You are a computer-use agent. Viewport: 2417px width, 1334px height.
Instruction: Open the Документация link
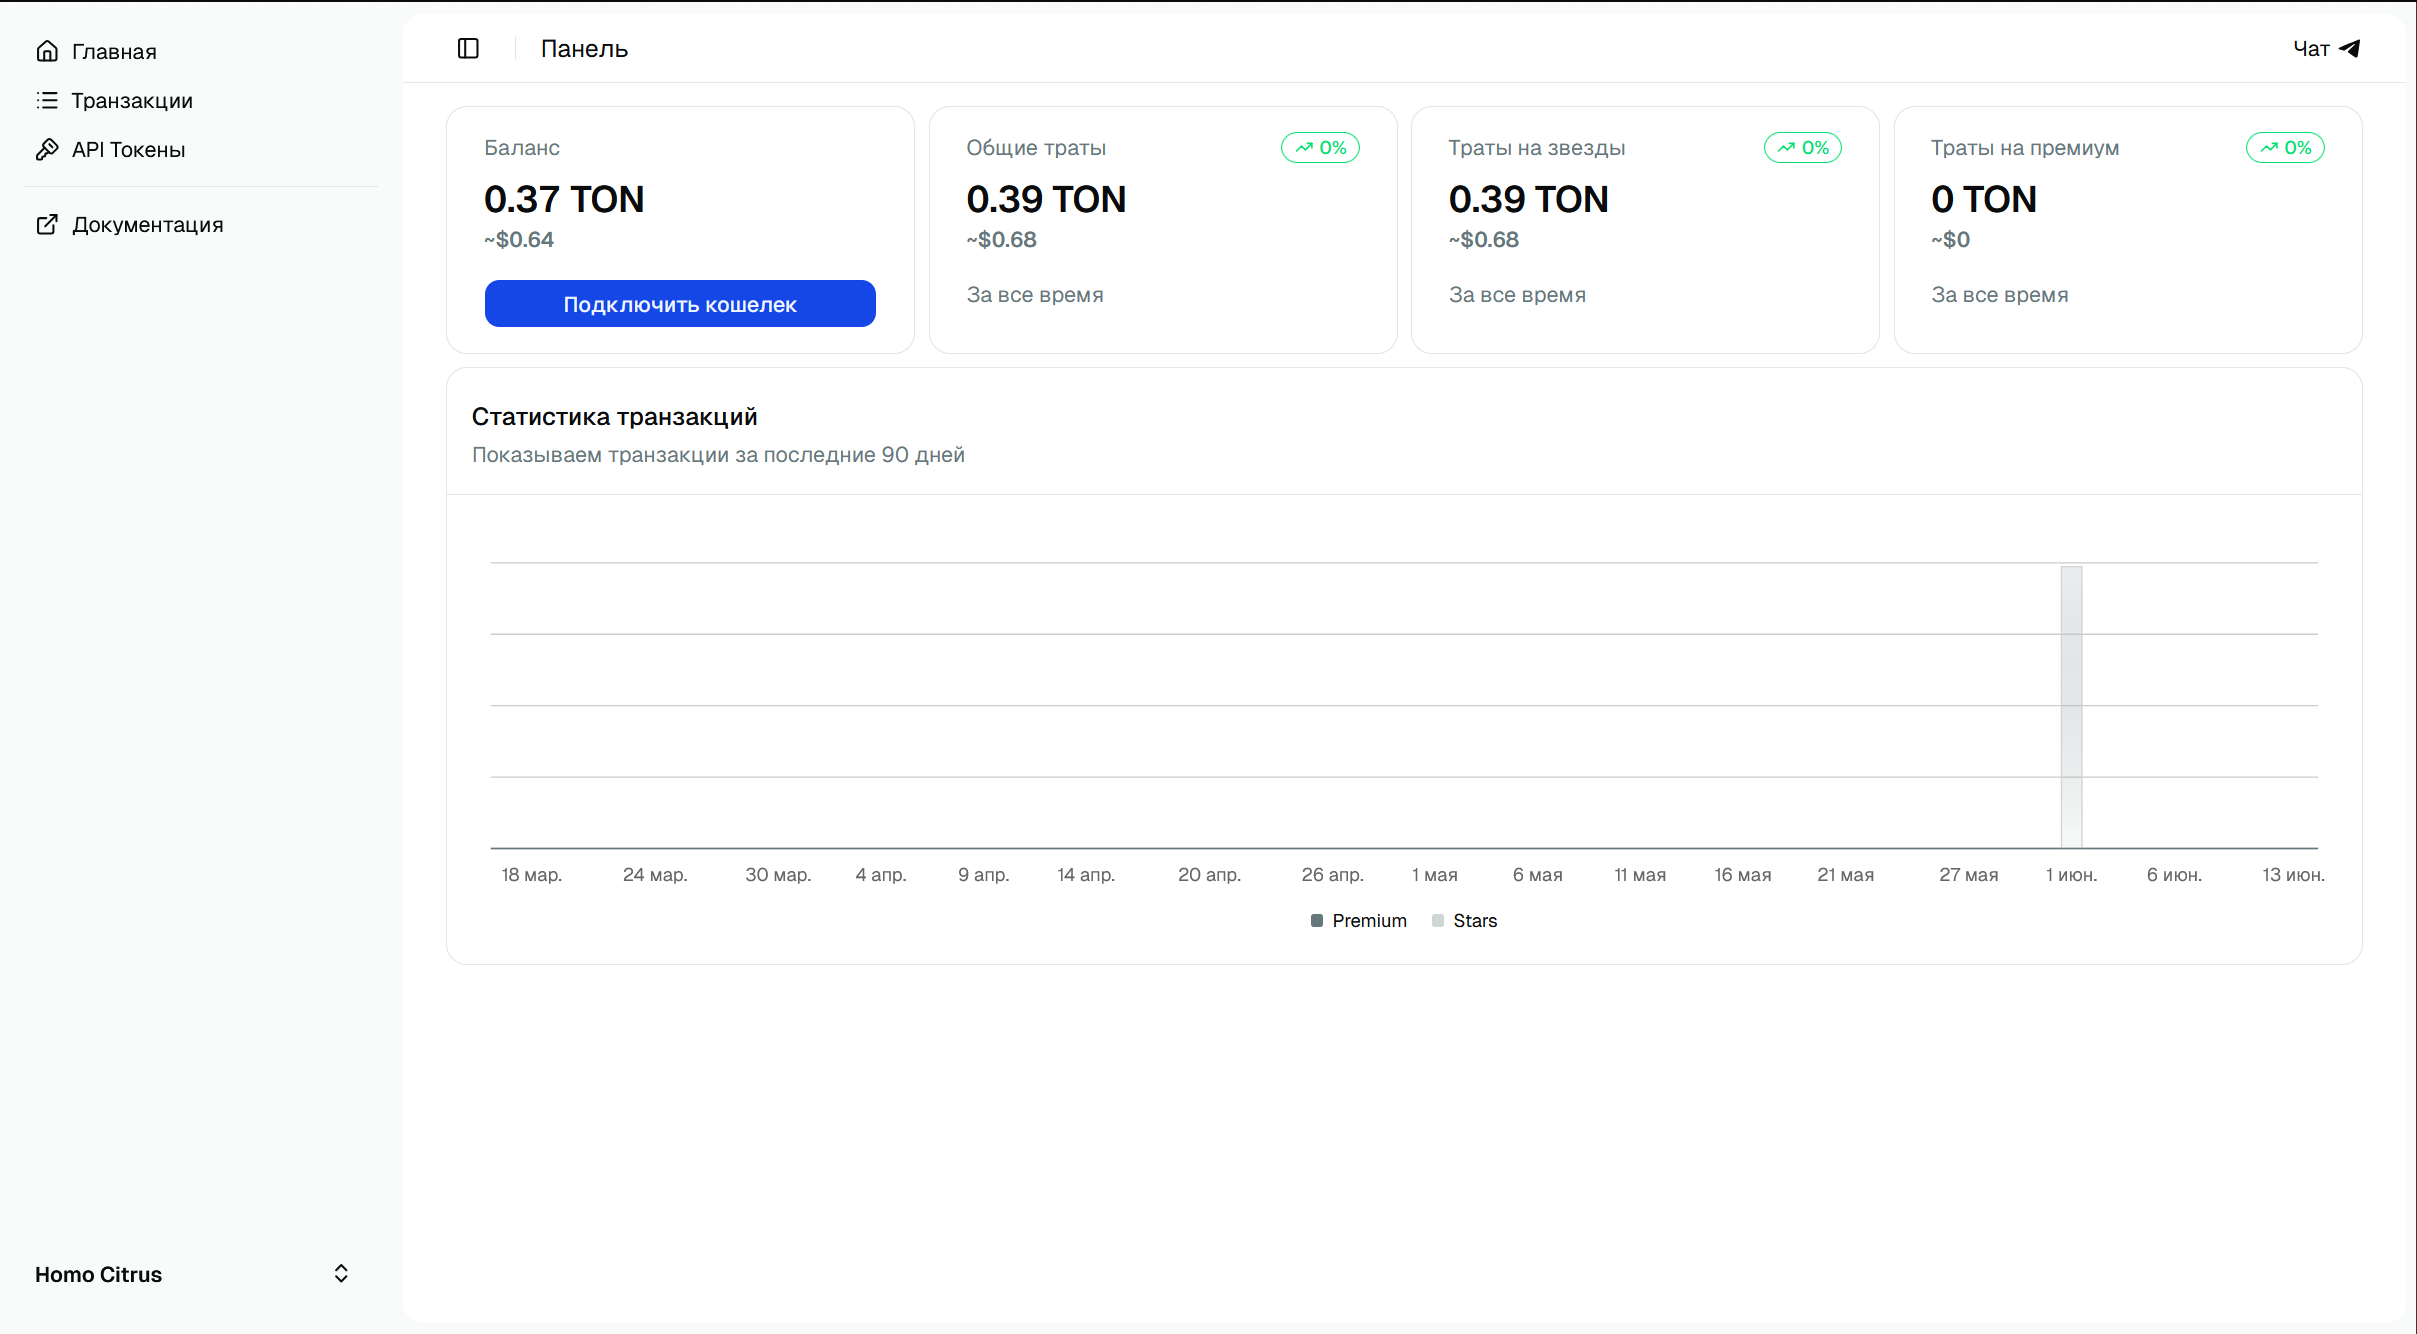point(200,224)
